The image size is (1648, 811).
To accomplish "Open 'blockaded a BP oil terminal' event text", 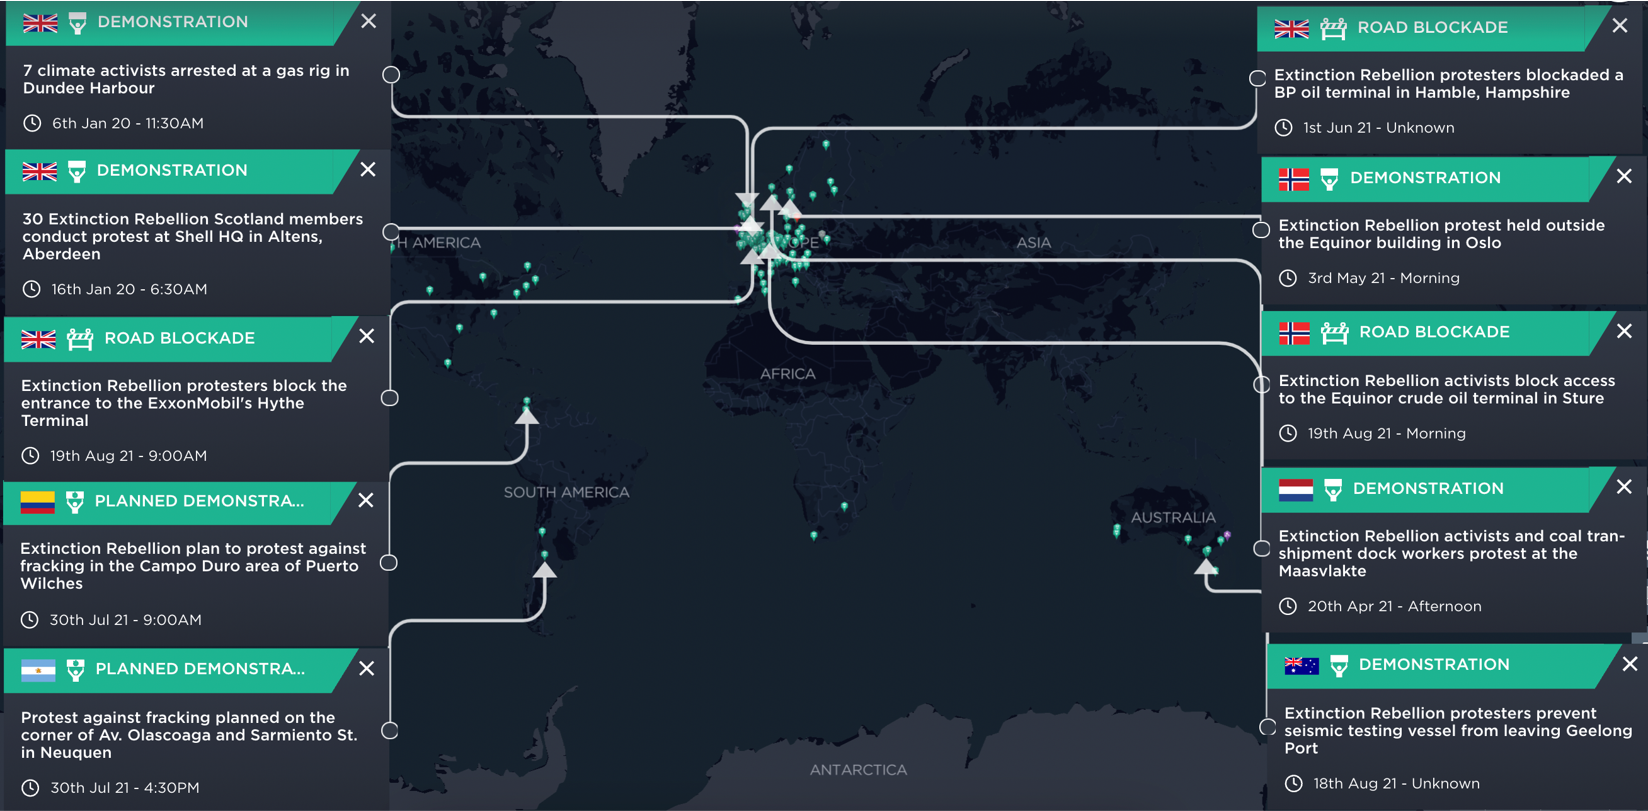I will click(x=1449, y=84).
